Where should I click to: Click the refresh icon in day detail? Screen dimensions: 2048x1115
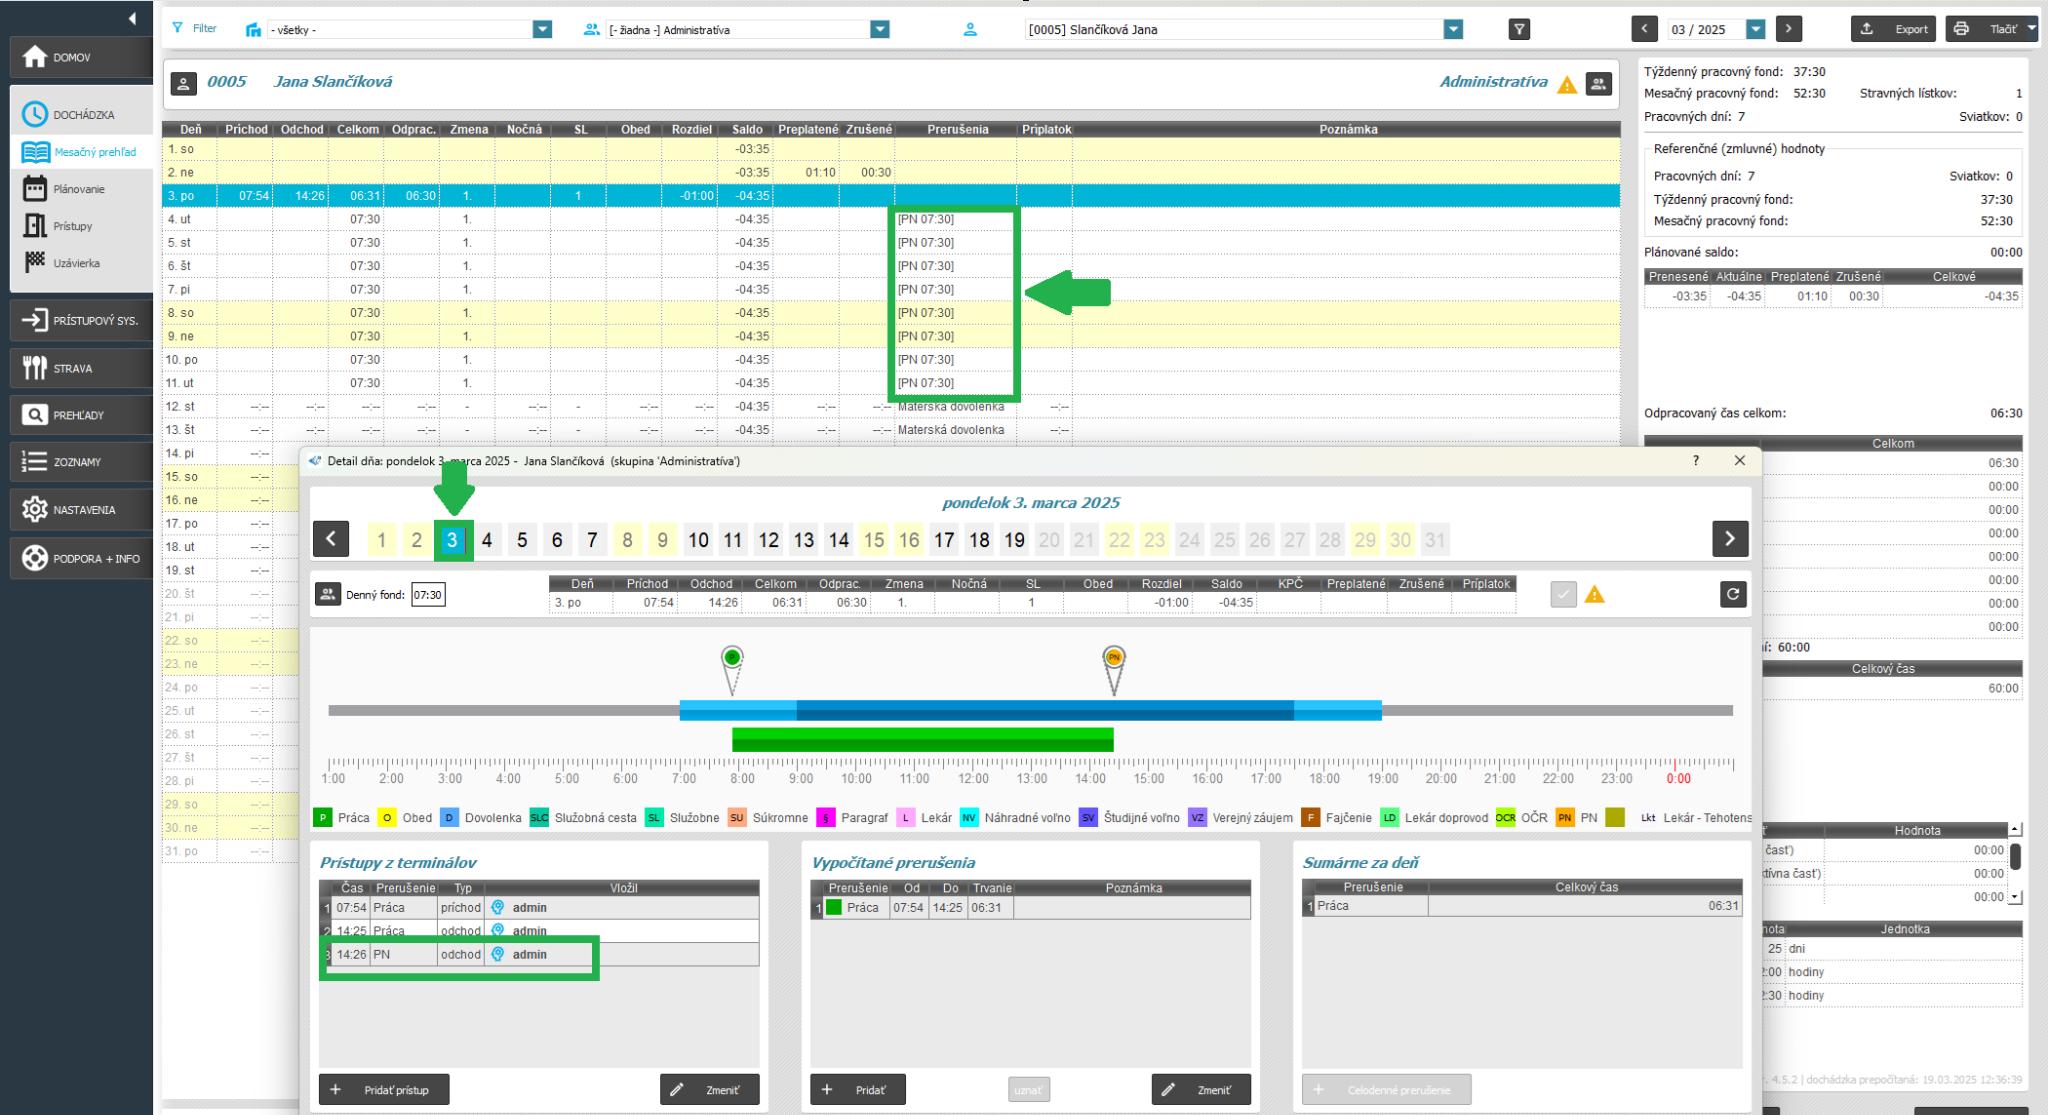tap(1732, 594)
